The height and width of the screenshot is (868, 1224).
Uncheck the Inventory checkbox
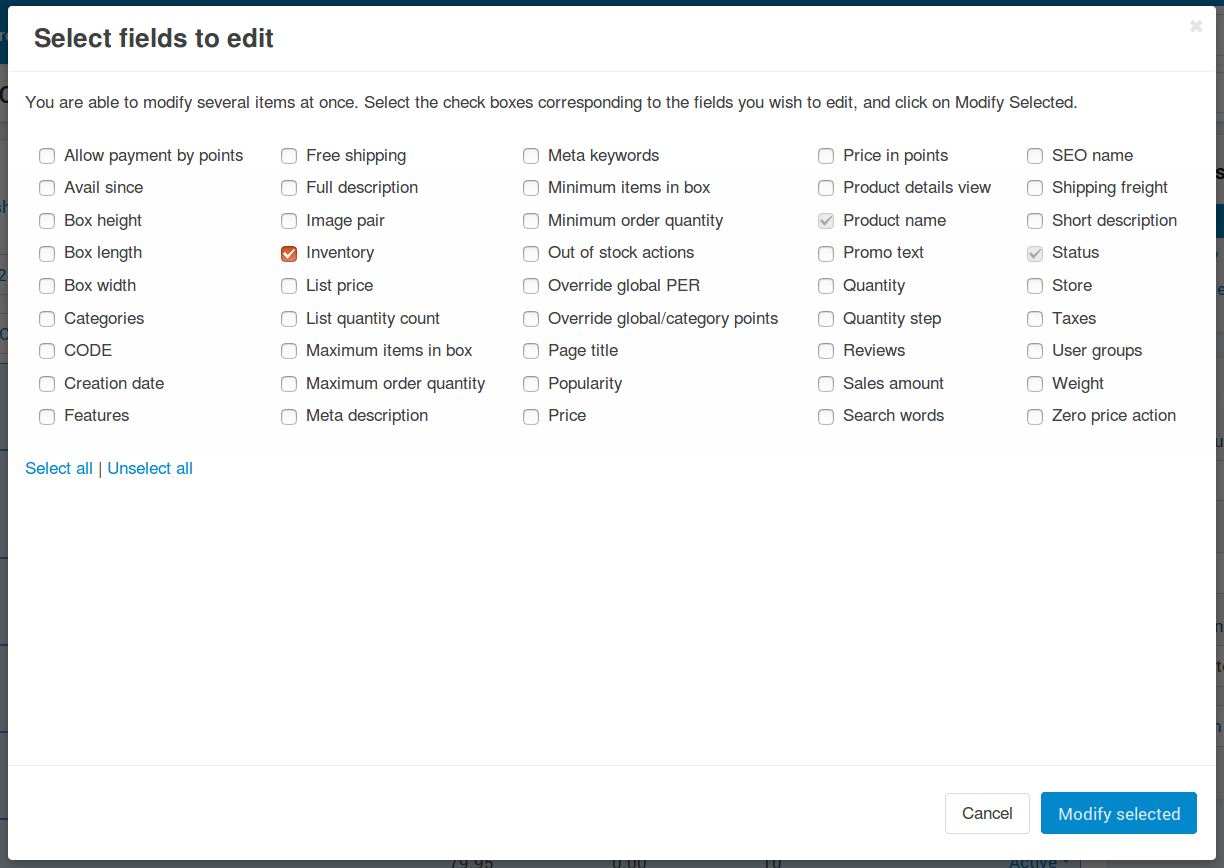pos(289,254)
